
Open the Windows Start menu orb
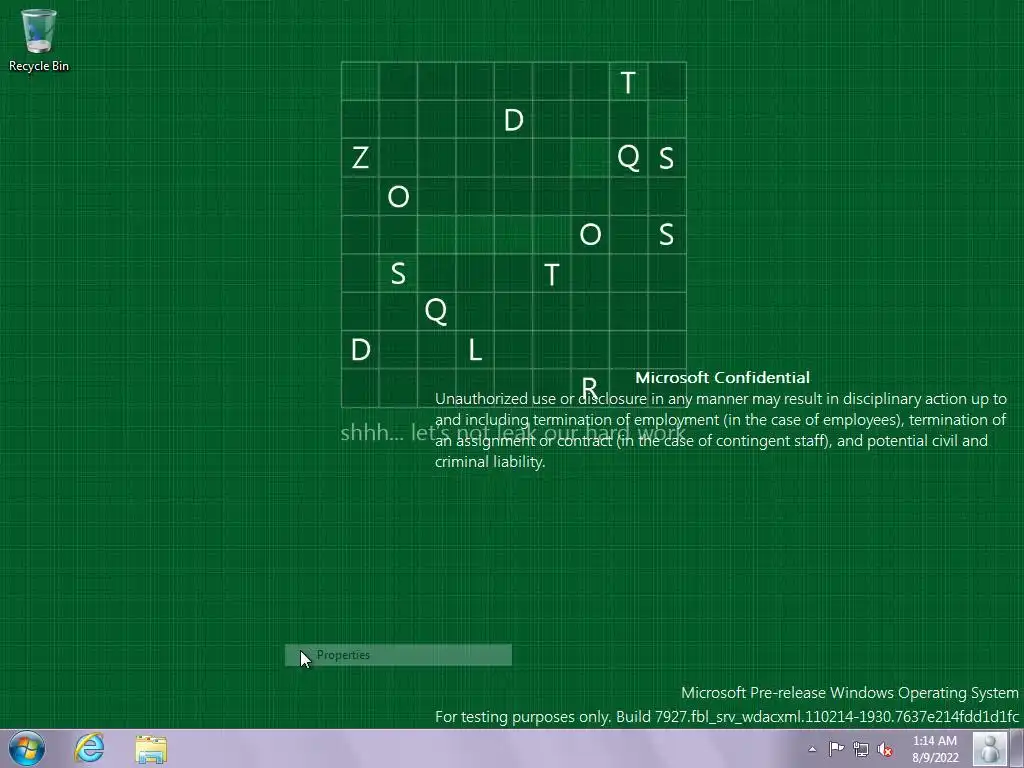click(x=27, y=748)
